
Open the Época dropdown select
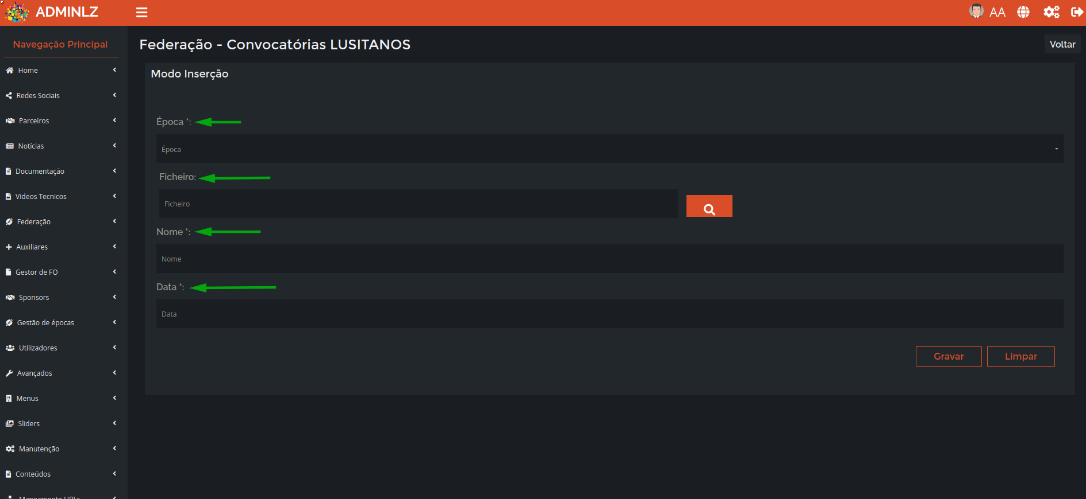pos(609,148)
